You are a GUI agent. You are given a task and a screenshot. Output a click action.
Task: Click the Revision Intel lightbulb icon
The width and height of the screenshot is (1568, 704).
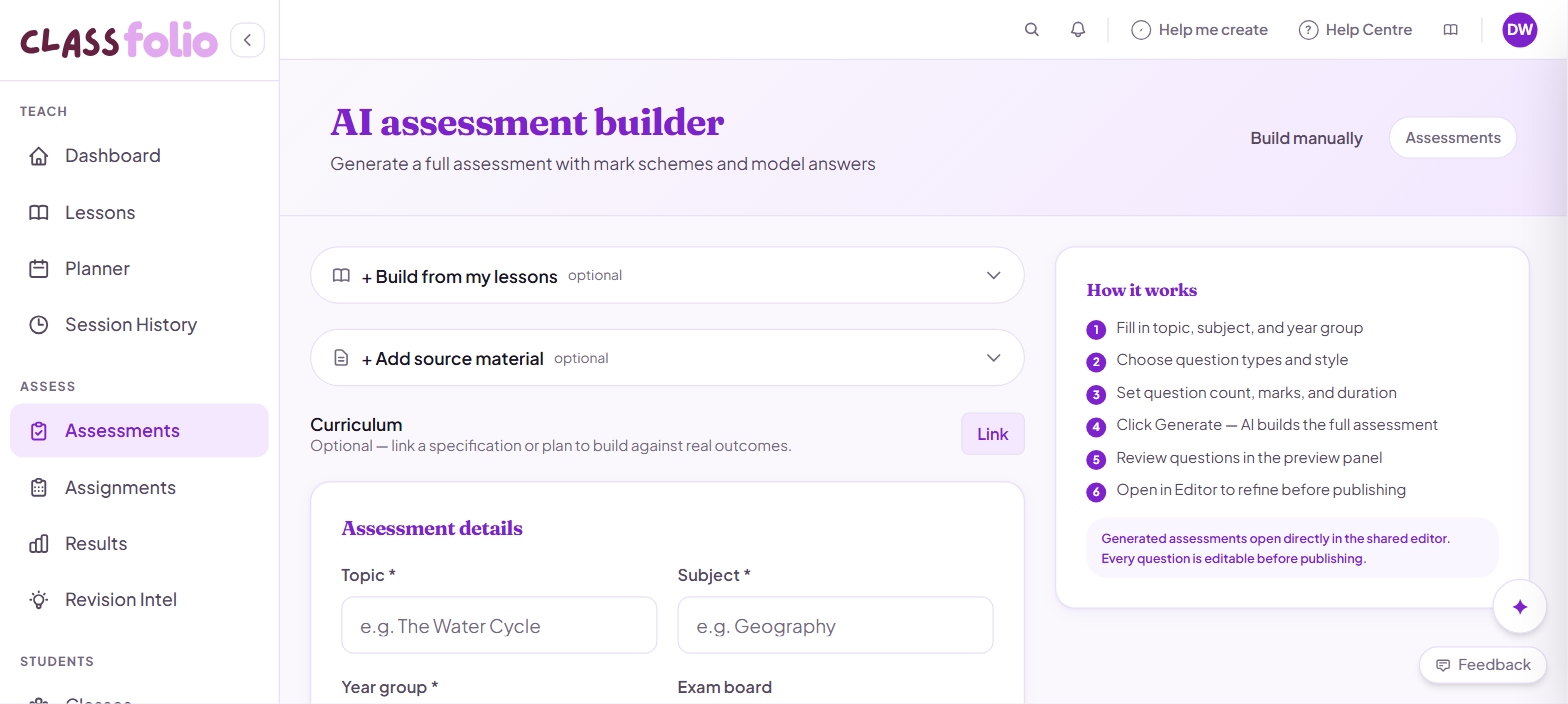coord(39,600)
